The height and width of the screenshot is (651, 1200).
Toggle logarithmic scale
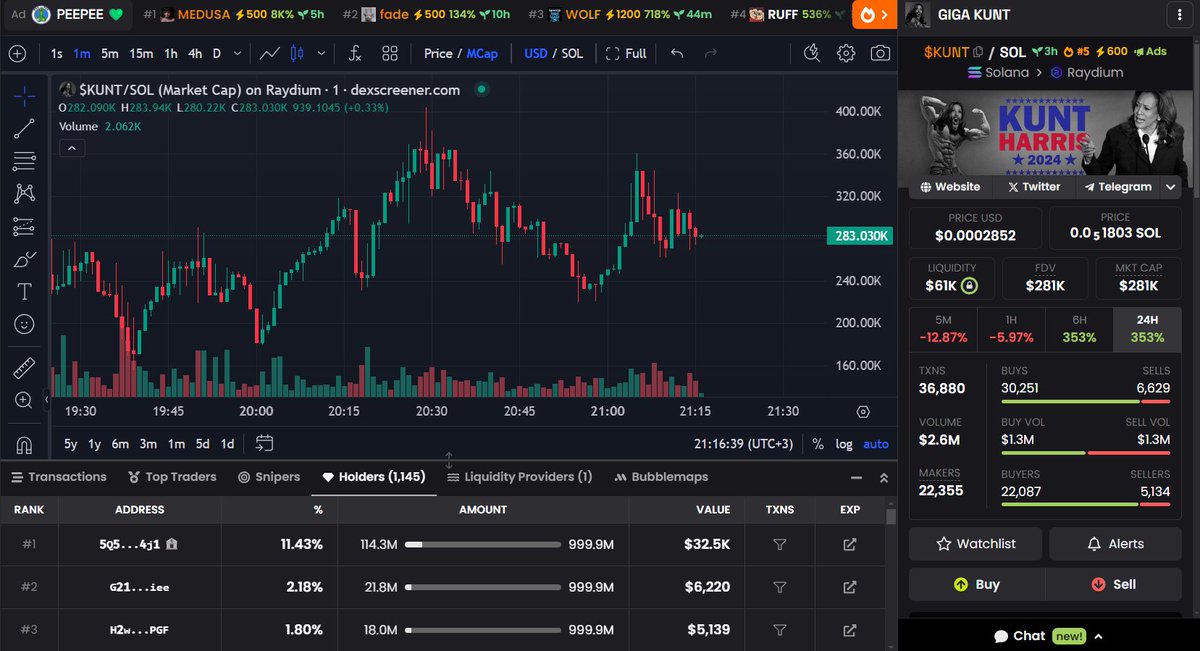pyautogui.click(x=845, y=444)
